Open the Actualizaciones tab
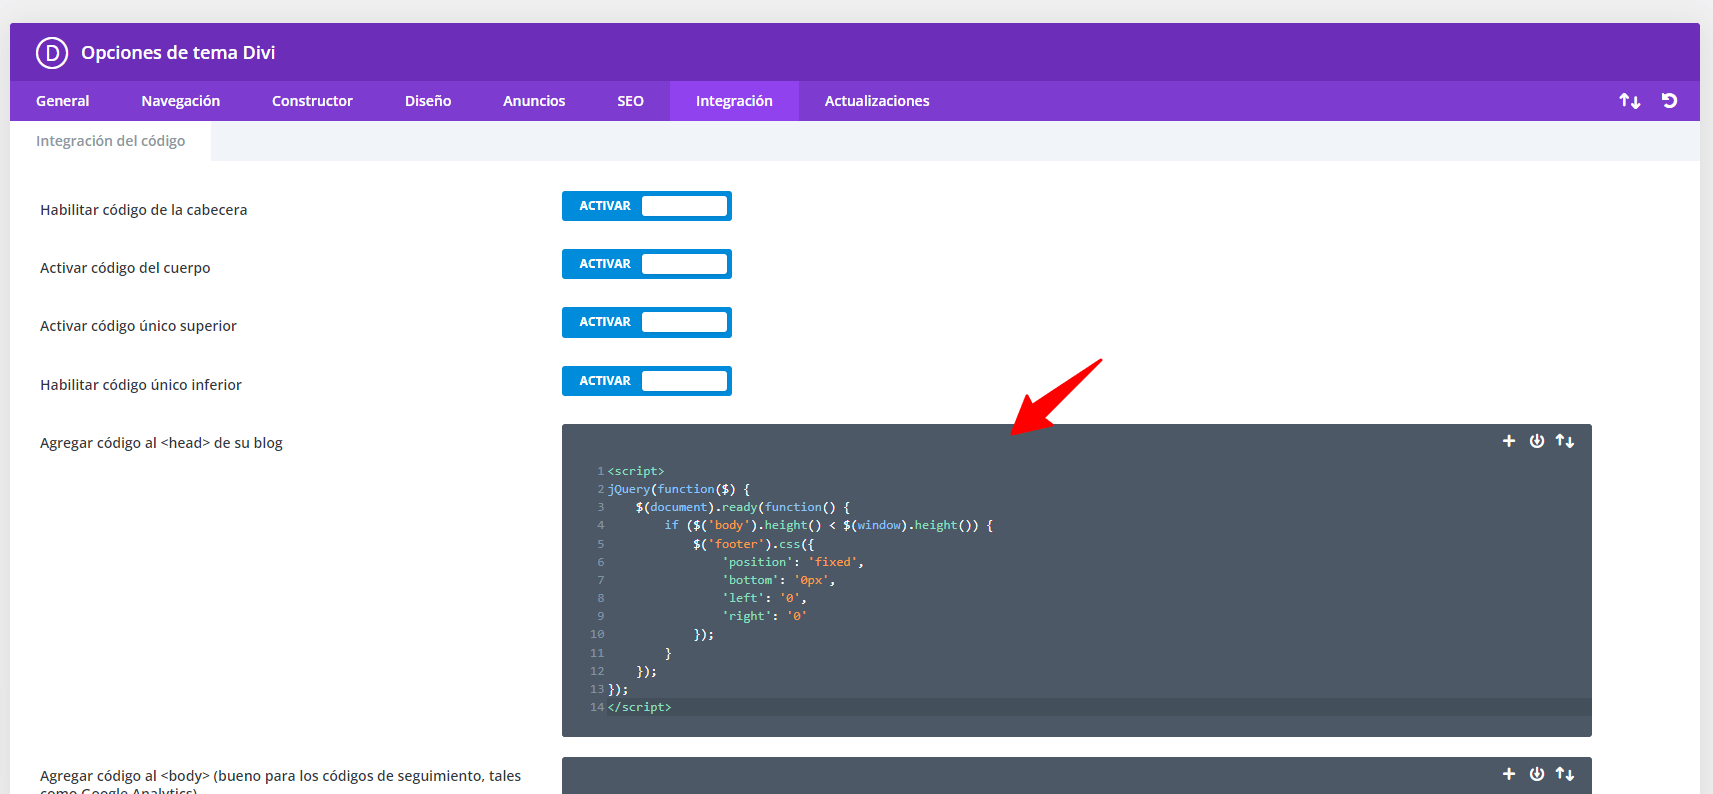The width and height of the screenshot is (1713, 794). pos(877,101)
